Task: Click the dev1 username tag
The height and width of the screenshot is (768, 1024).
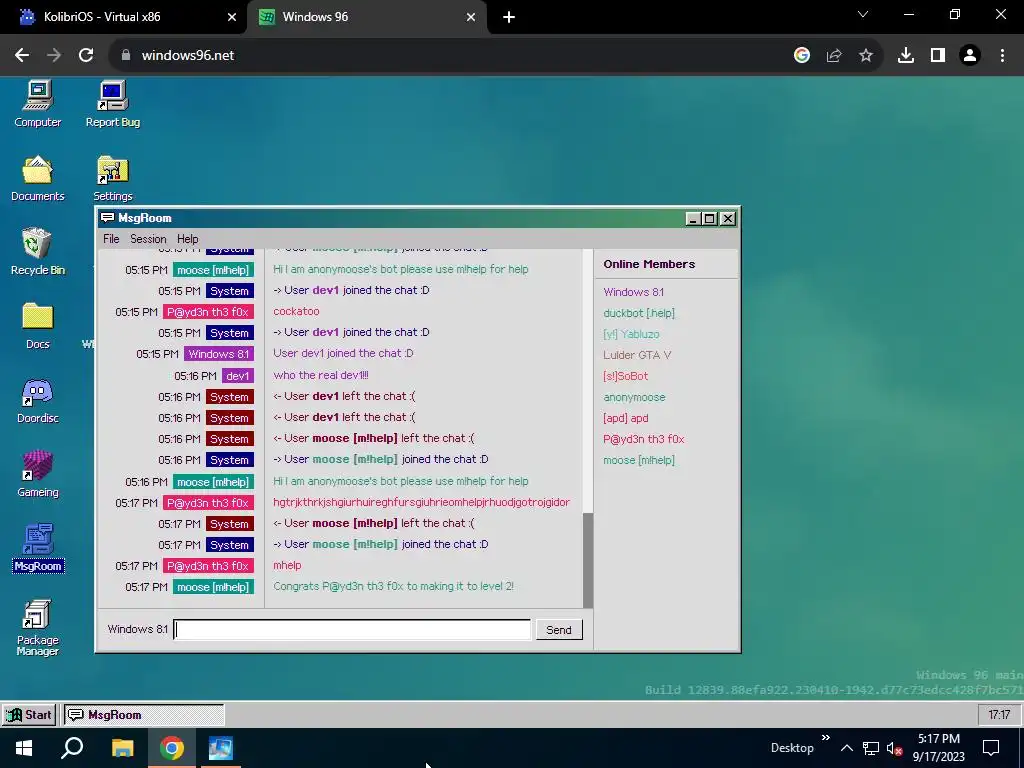Action: 237,376
